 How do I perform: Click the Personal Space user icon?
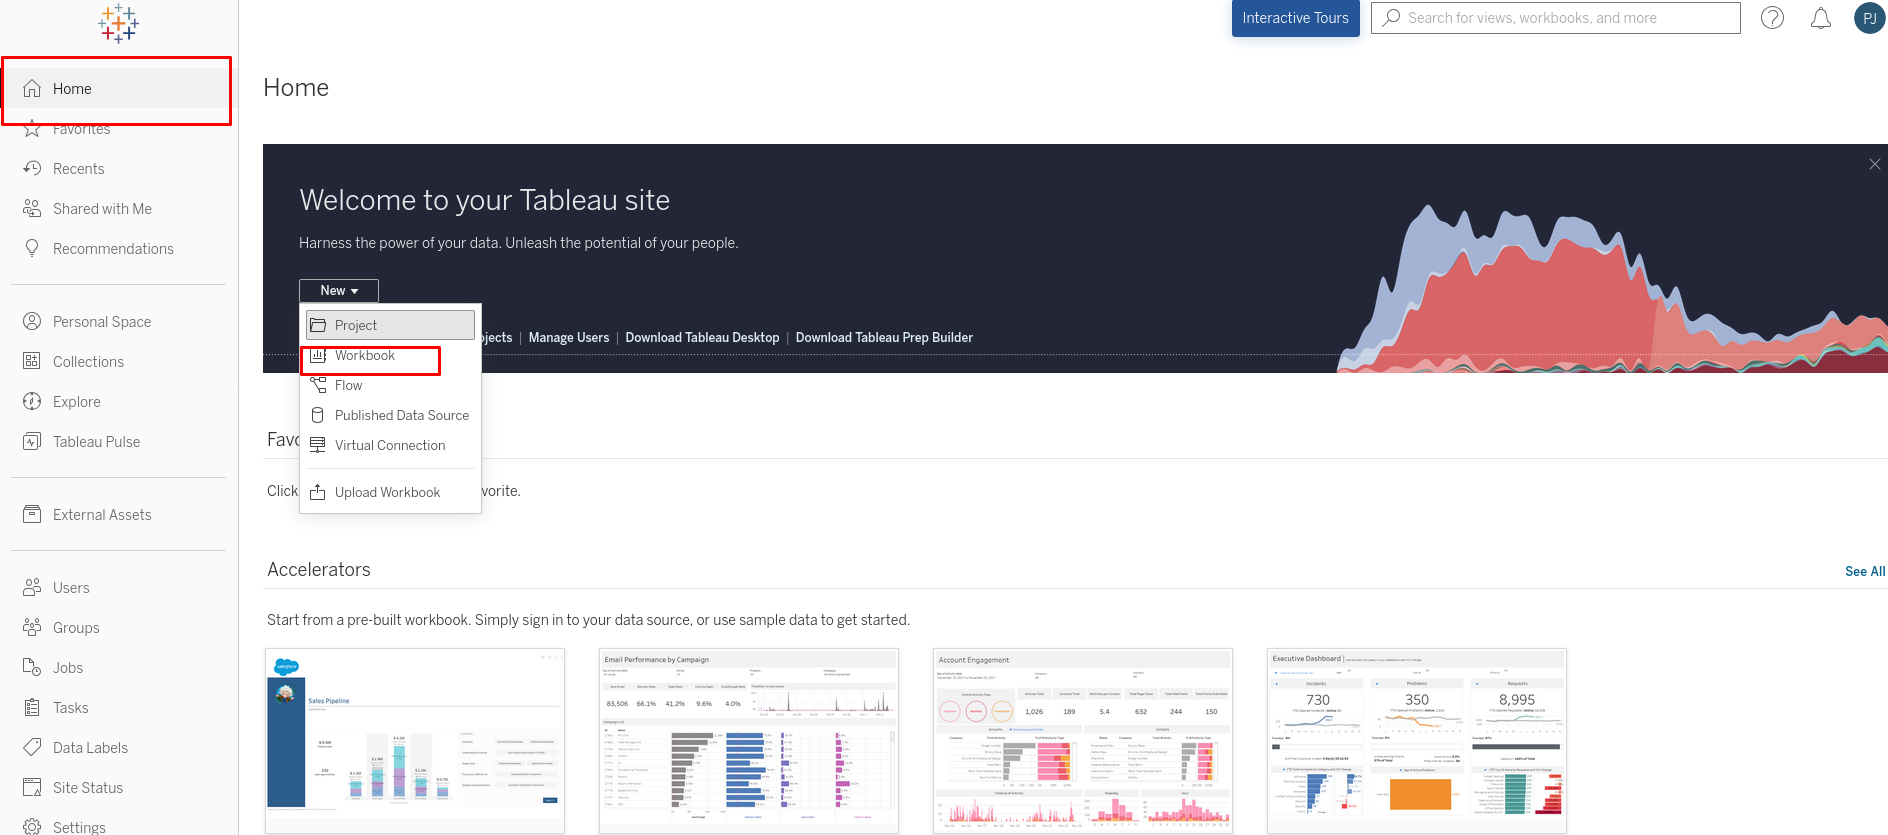(32, 321)
